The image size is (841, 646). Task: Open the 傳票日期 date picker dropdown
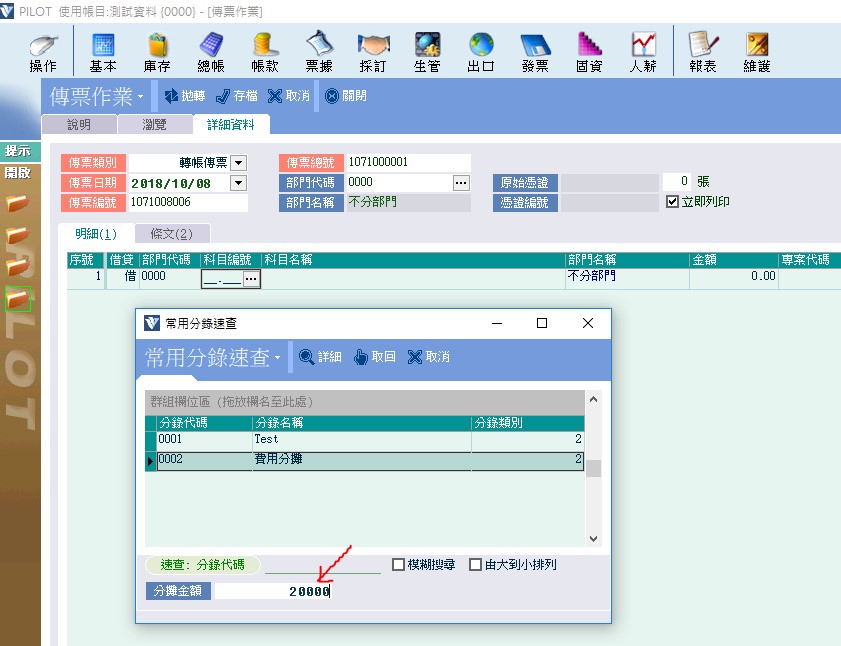click(239, 183)
